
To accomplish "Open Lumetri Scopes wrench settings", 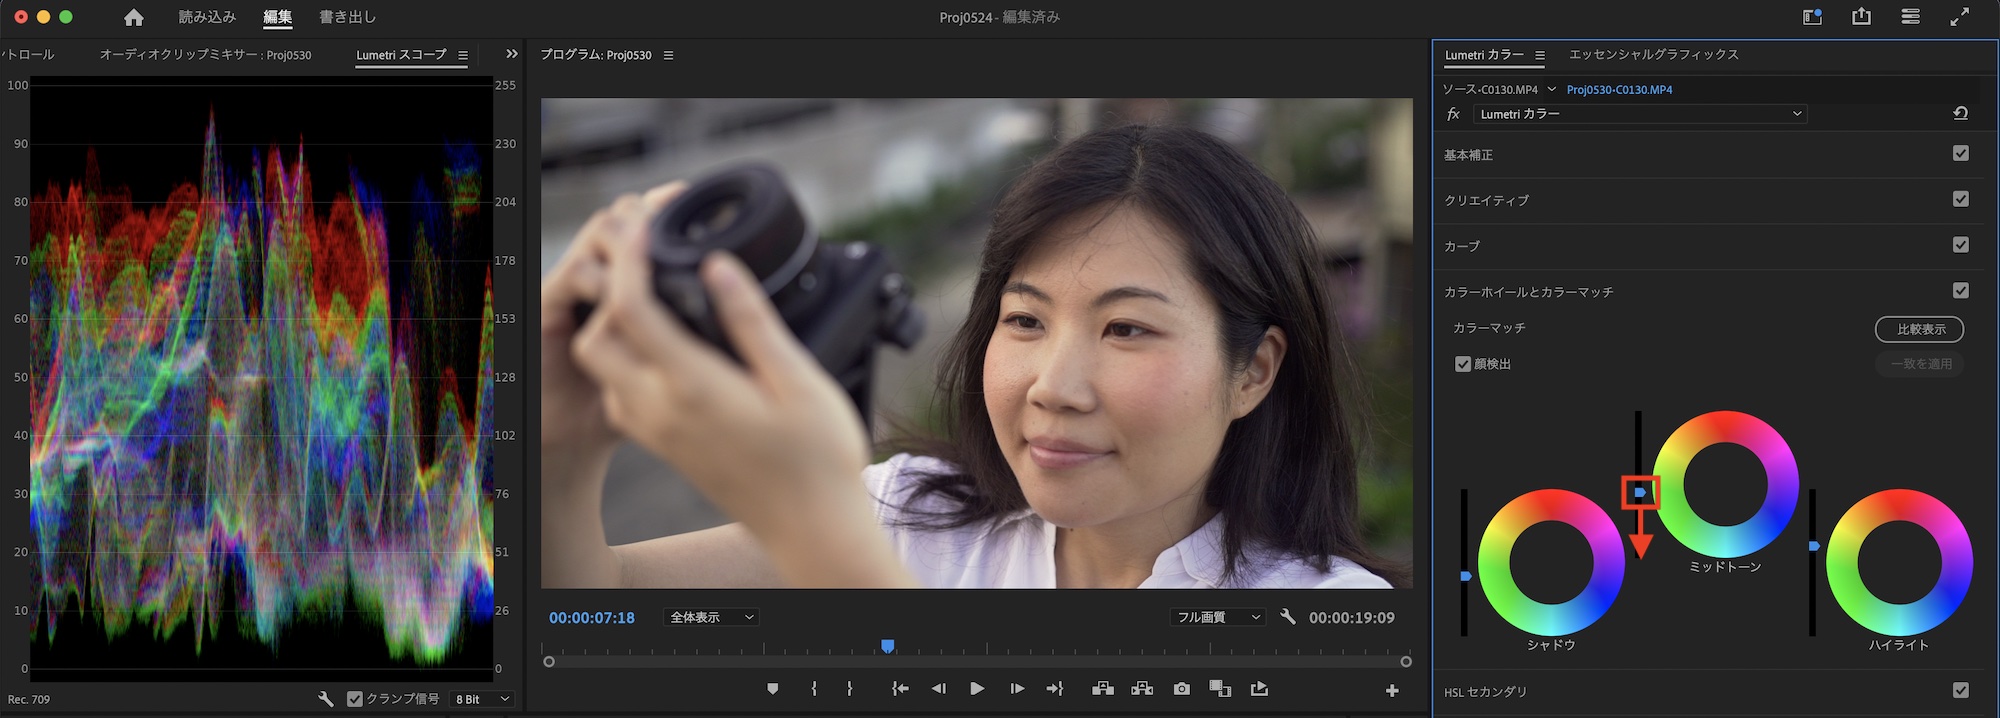I will coord(326,699).
